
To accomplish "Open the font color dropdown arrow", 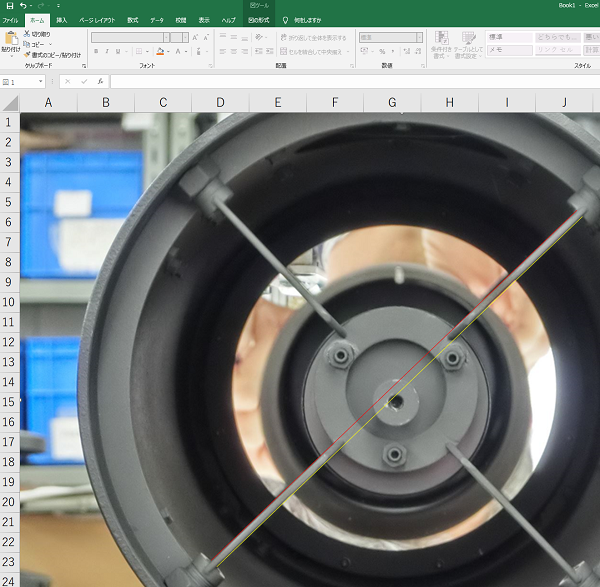I will (x=186, y=51).
